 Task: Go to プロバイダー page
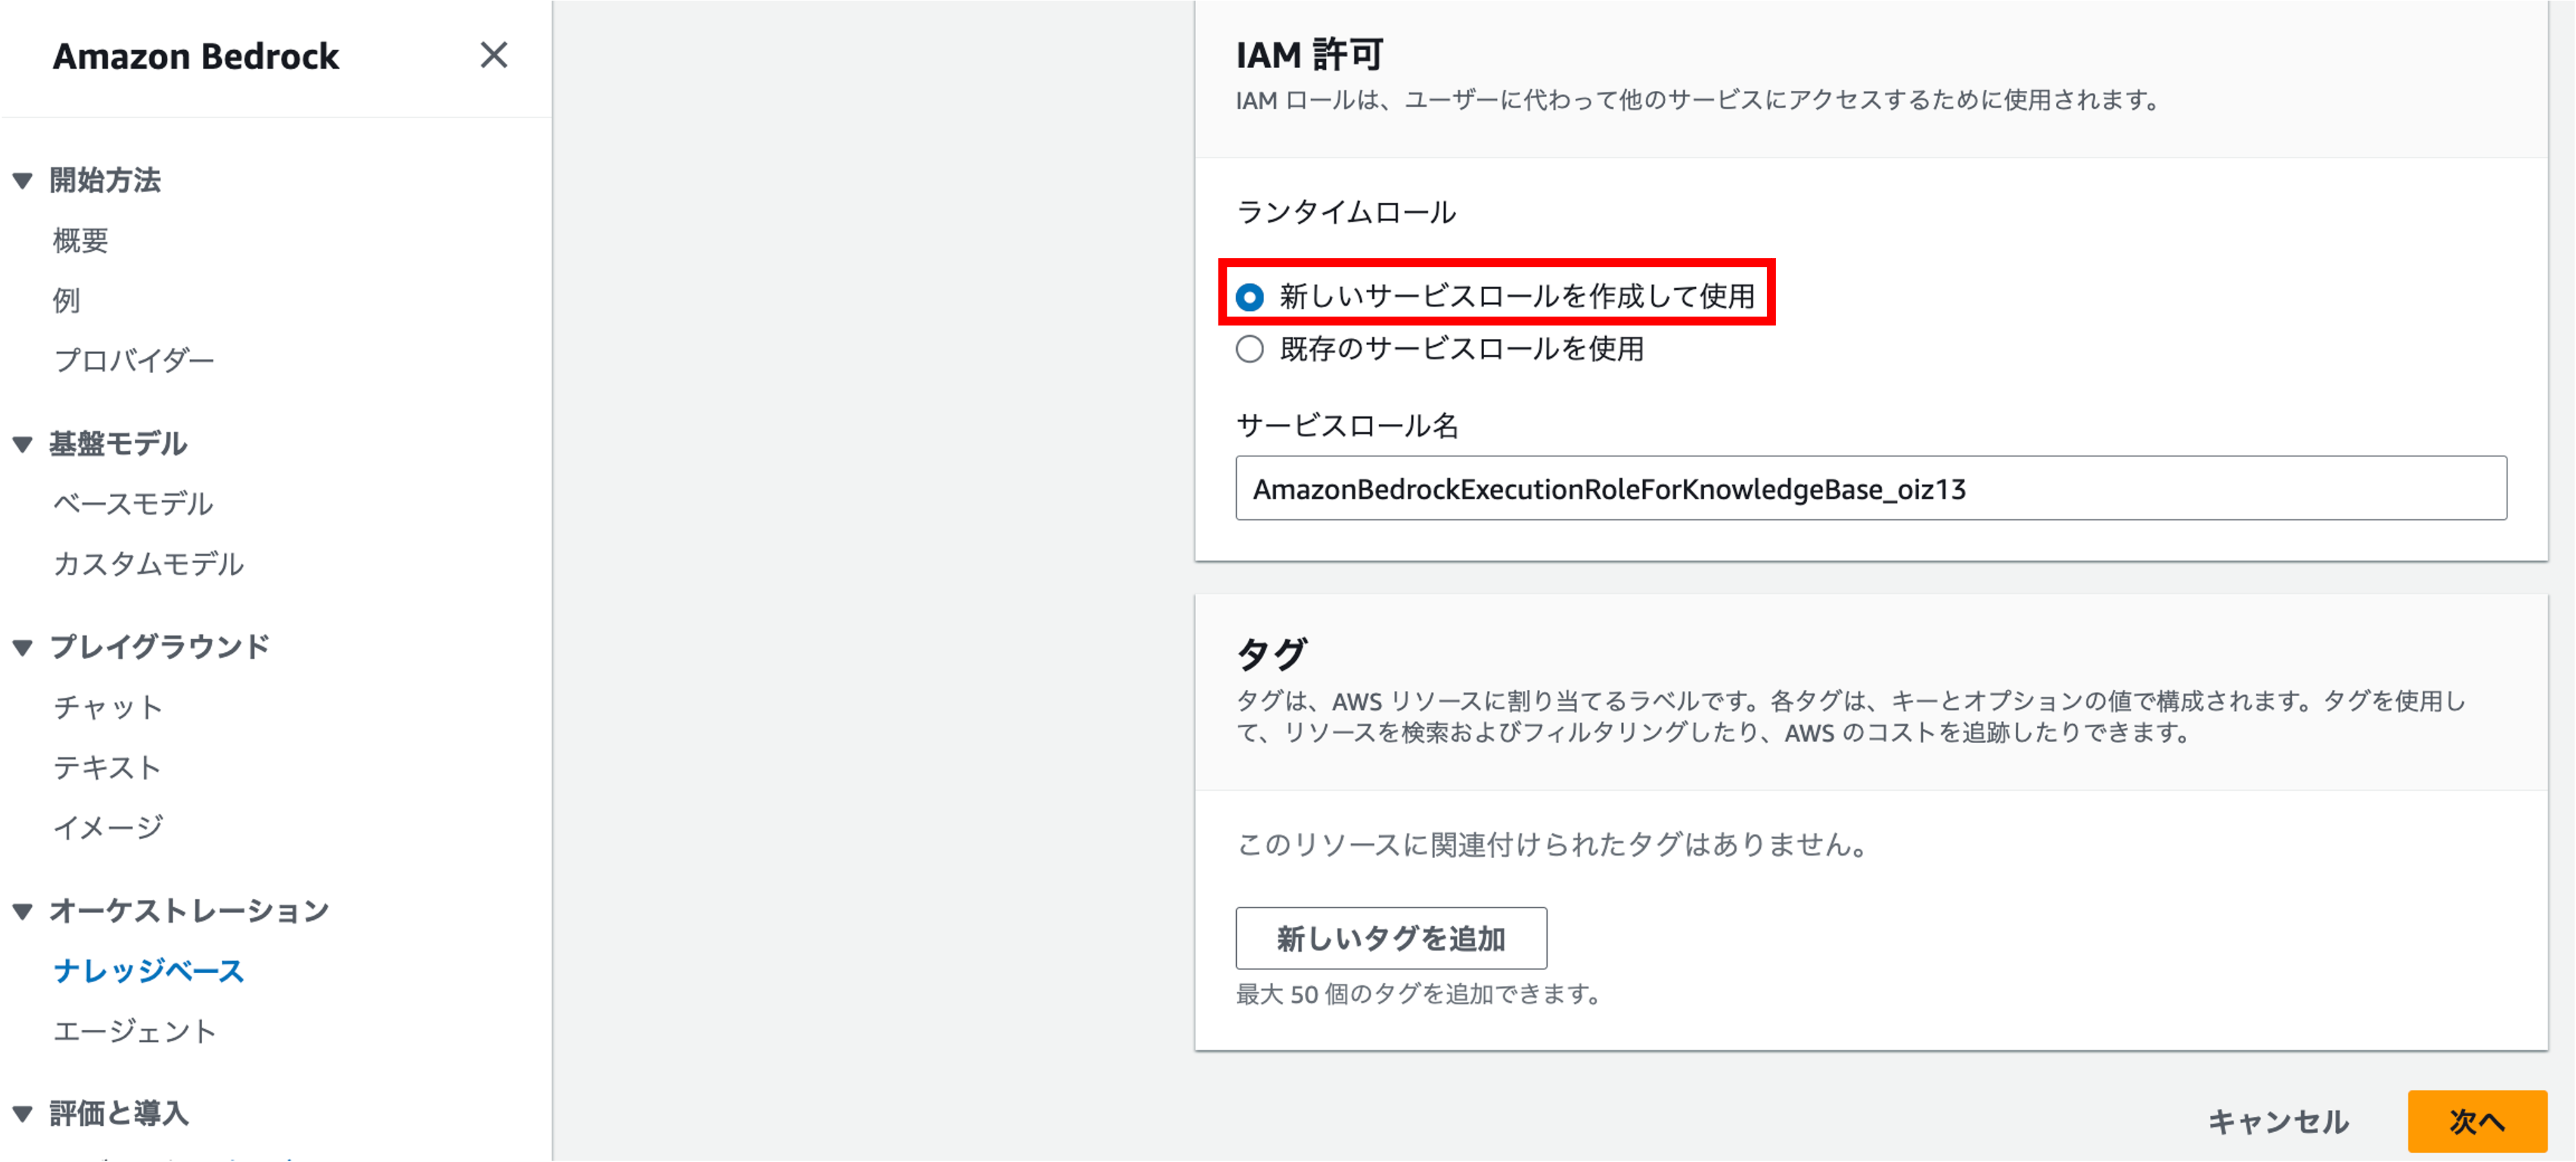pyautogui.click(x=133, y=360)
